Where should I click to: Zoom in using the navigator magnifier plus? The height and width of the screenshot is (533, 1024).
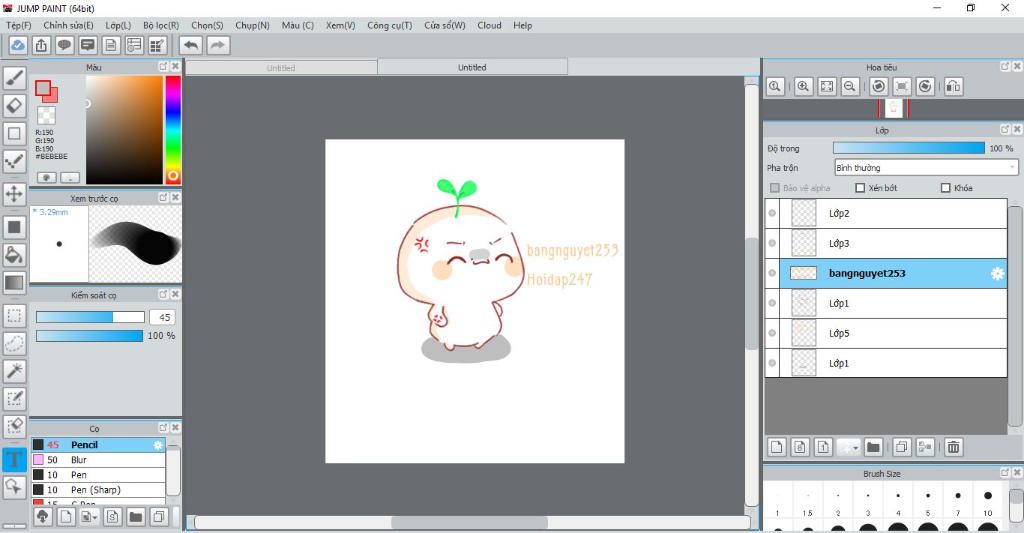(803, 86)
